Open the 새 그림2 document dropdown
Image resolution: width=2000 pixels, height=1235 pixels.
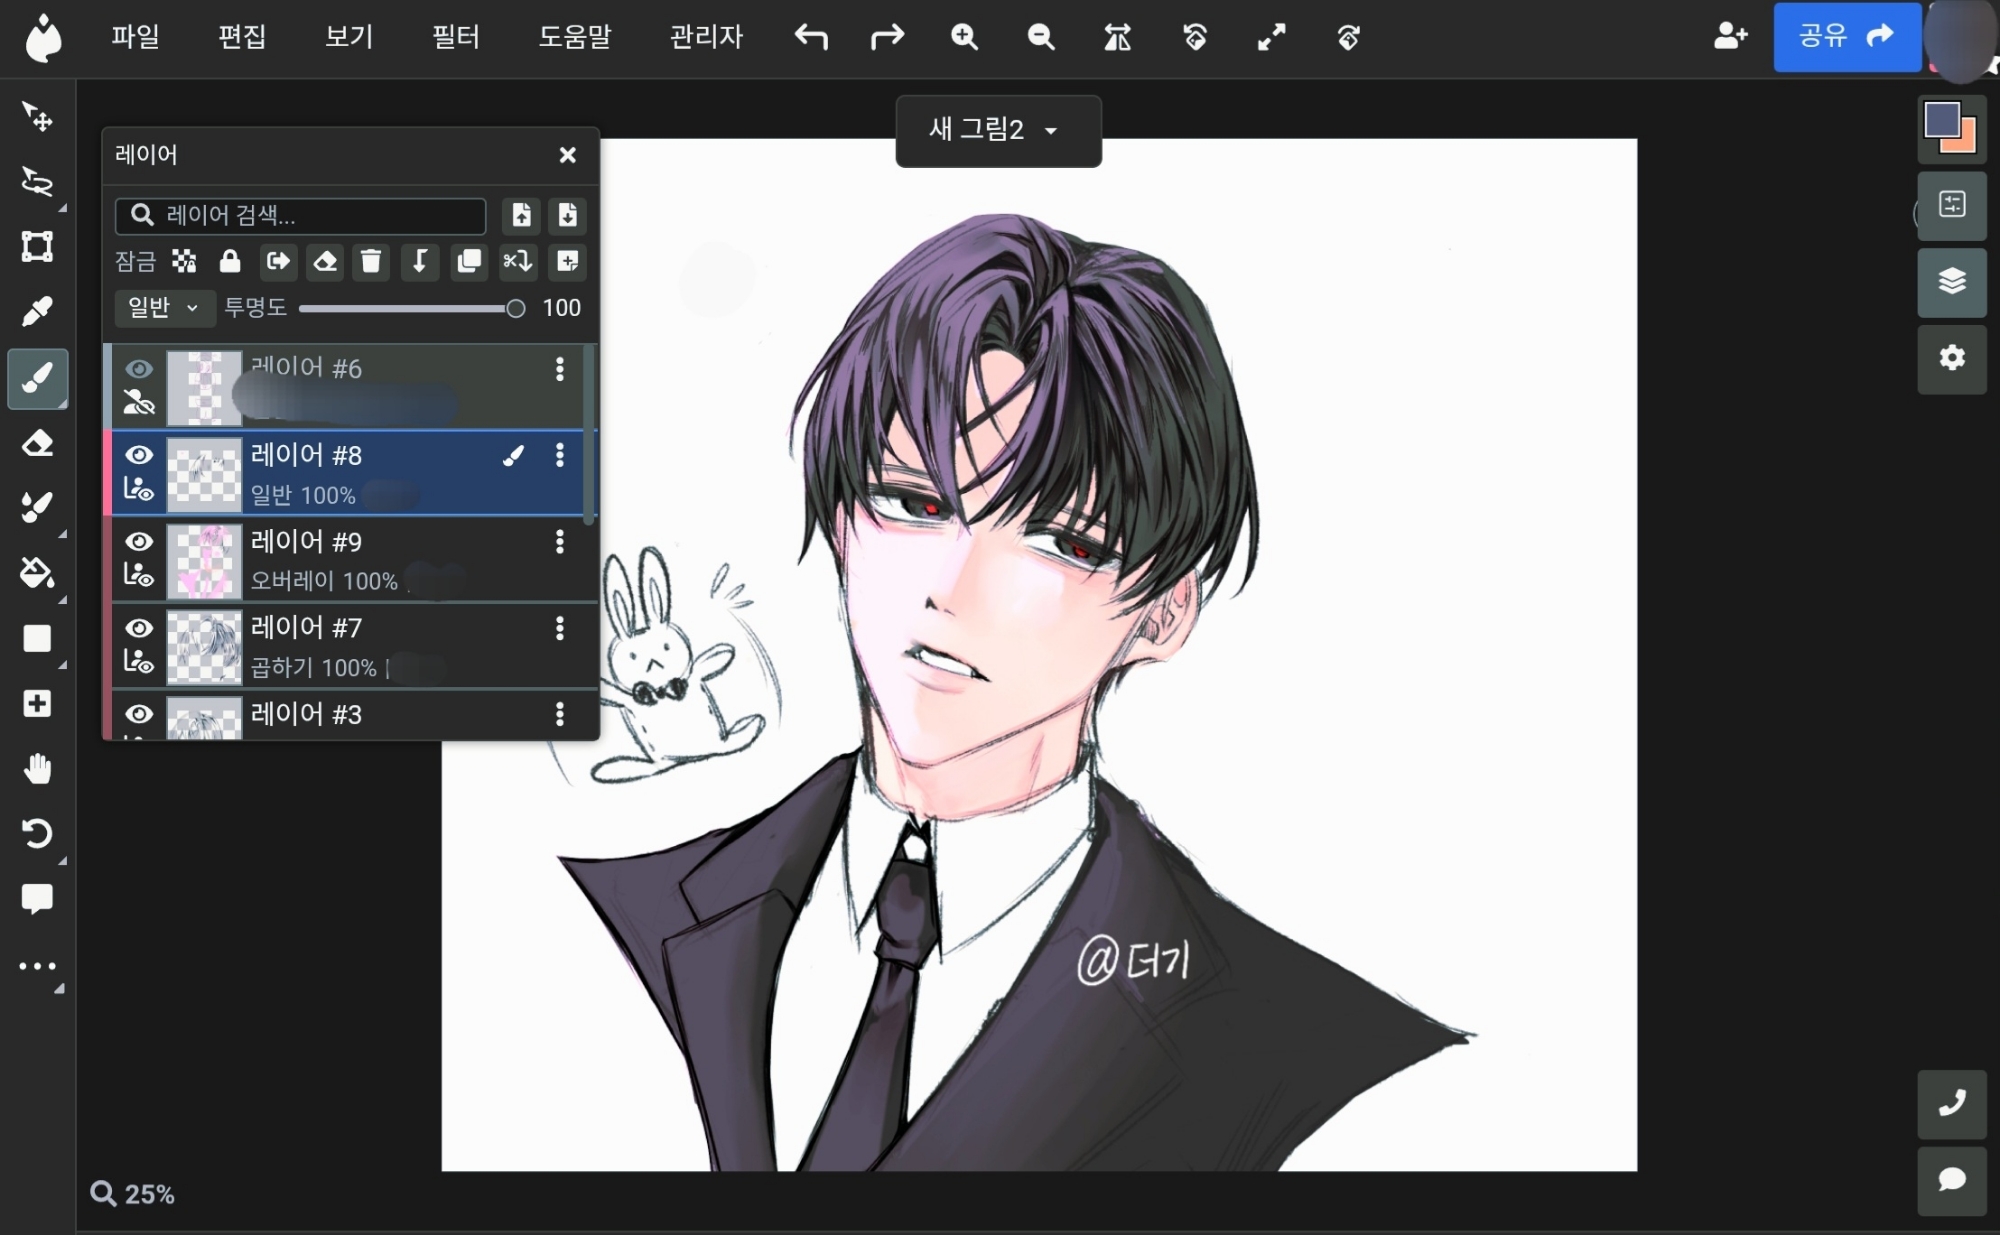tap(997, 130)
